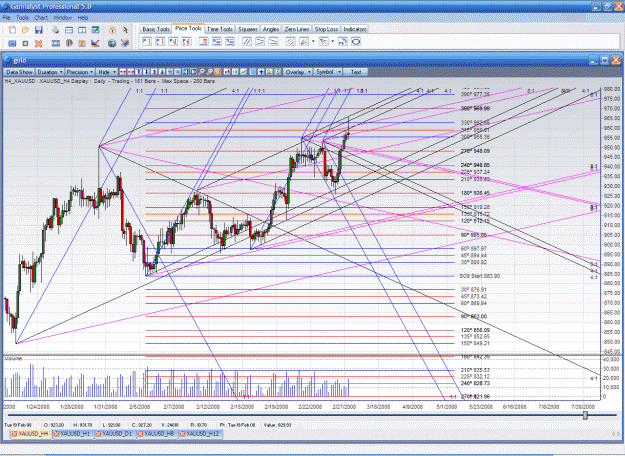
Task: Click the chart time scroll slider handle
Action: pos(585,415)
